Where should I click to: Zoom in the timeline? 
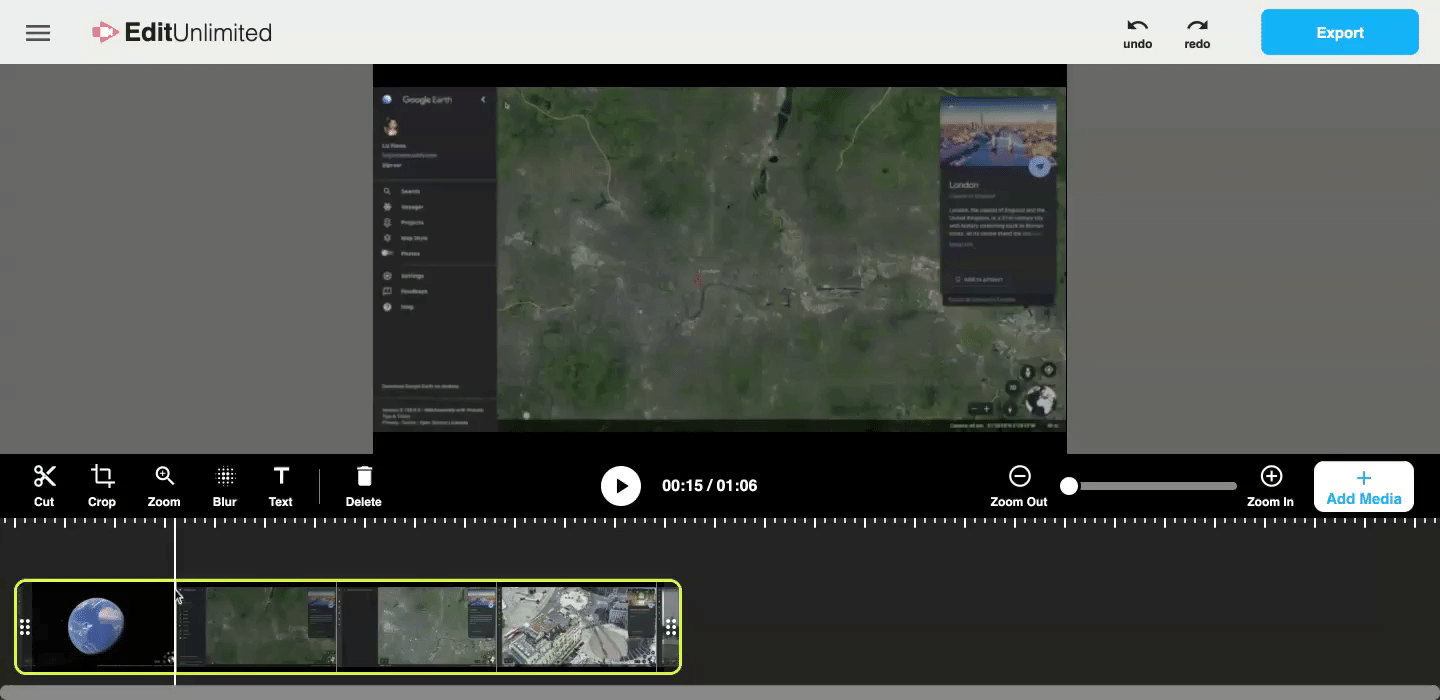[1270, 486]
